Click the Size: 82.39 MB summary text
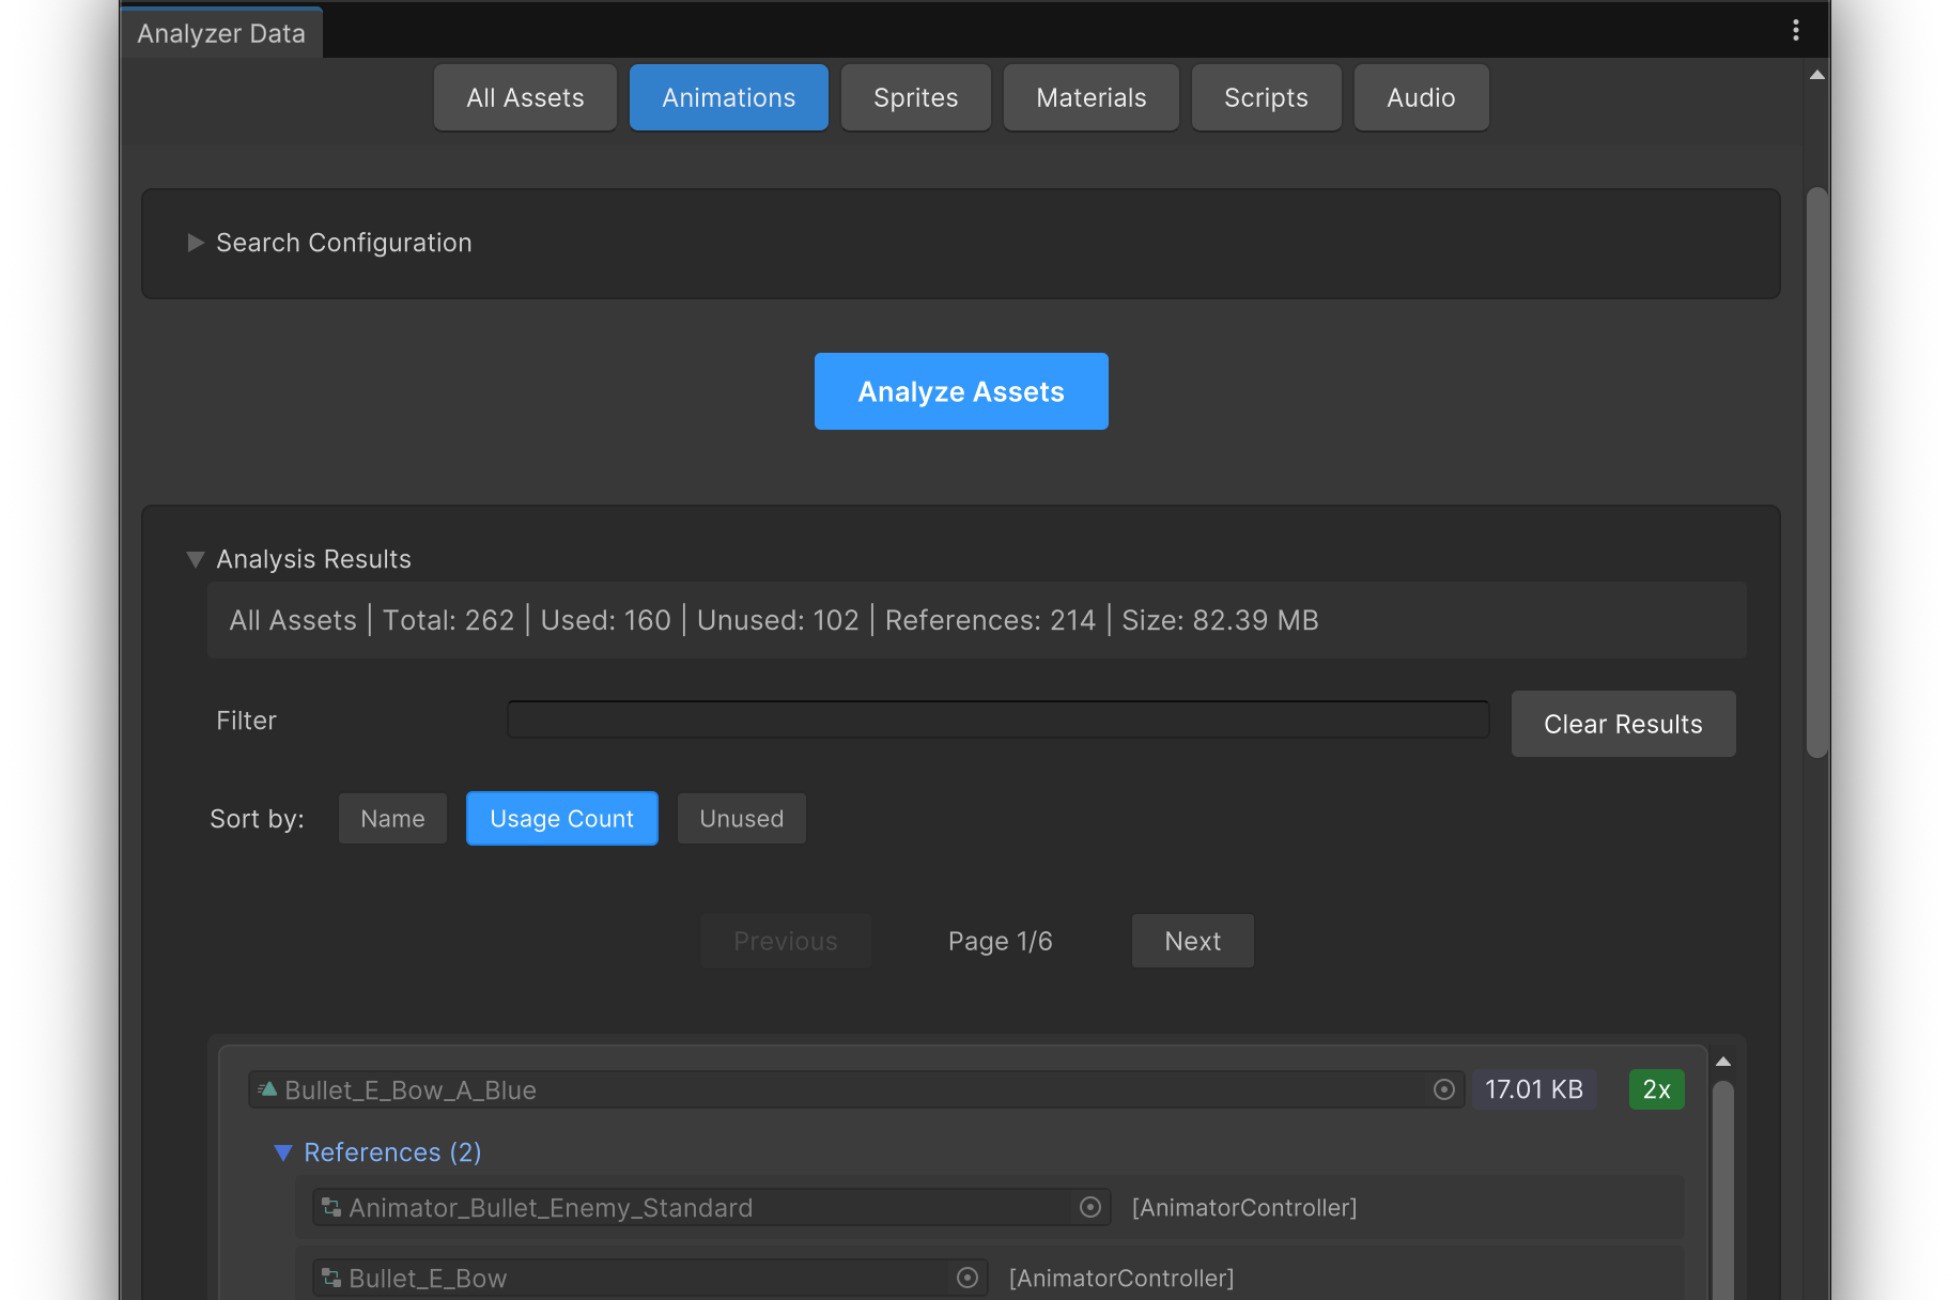 (x=1219, y=620)
